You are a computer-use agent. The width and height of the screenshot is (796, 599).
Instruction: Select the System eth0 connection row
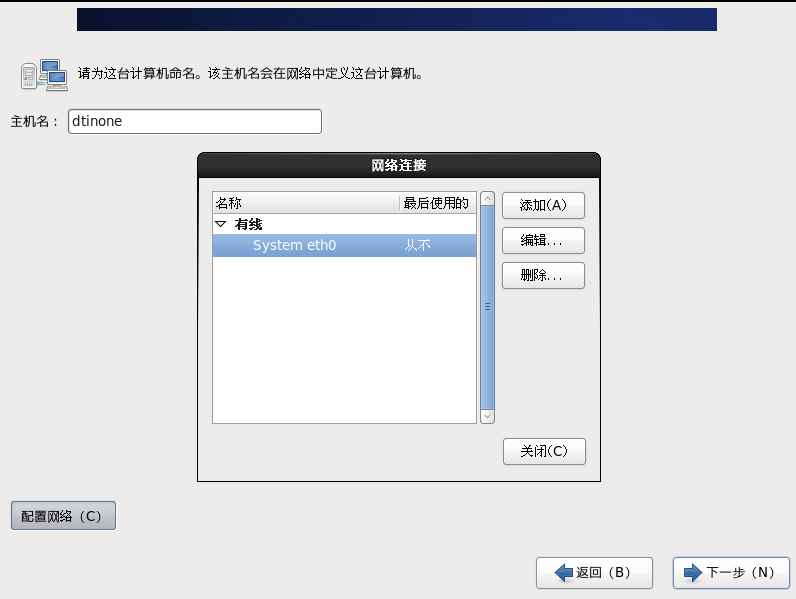pyautogui.click(x=344, y=245)
